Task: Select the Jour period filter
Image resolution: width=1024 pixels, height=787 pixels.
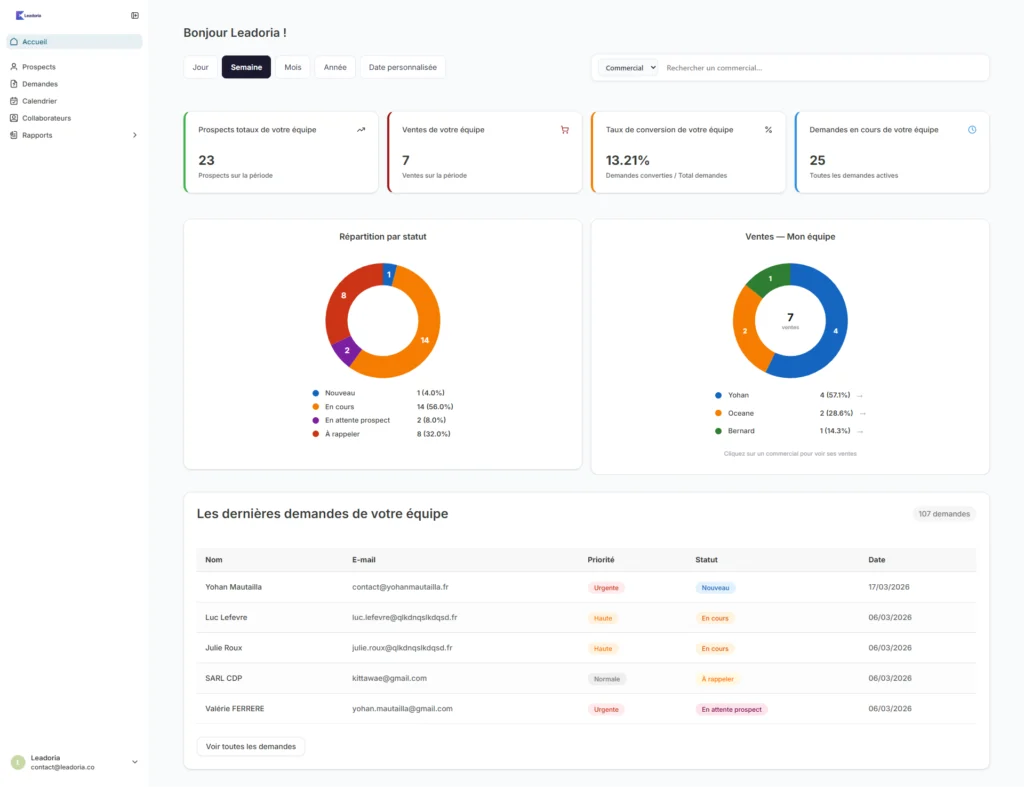Action: click(x=200, y=67)
